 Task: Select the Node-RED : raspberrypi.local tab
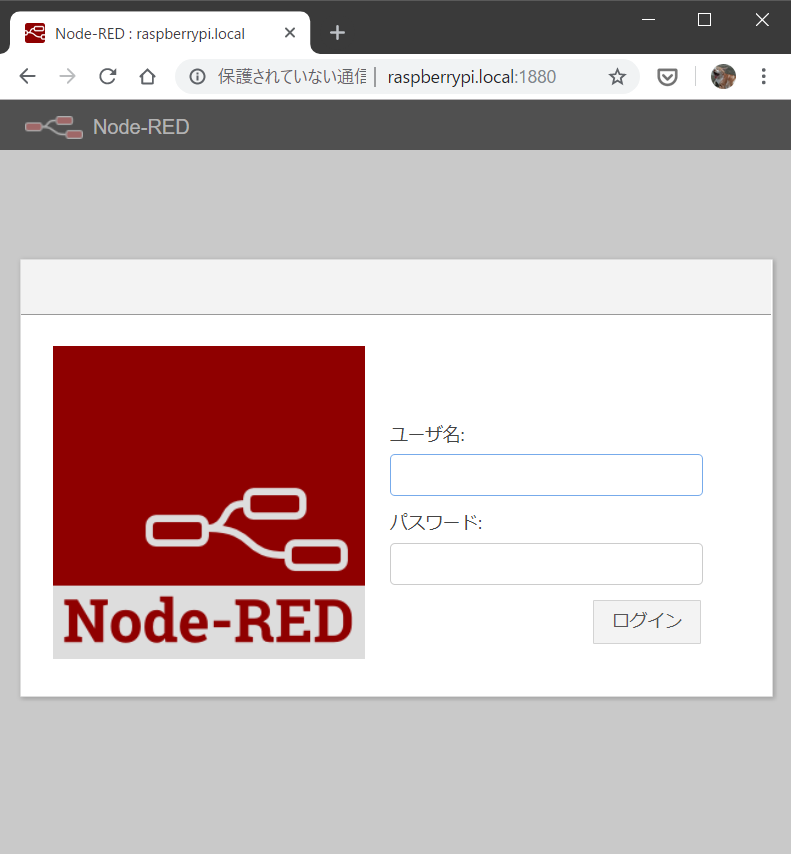coord(160,33)
